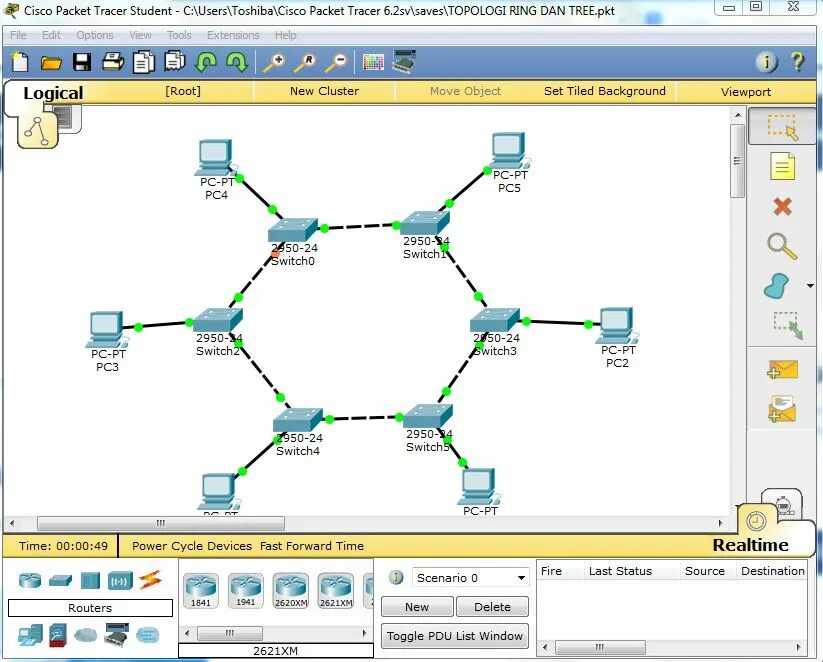The width and height of the screenshot is (823, 662).
Task: Select the Routers device category icon
Action: click(x=30, y=581)
